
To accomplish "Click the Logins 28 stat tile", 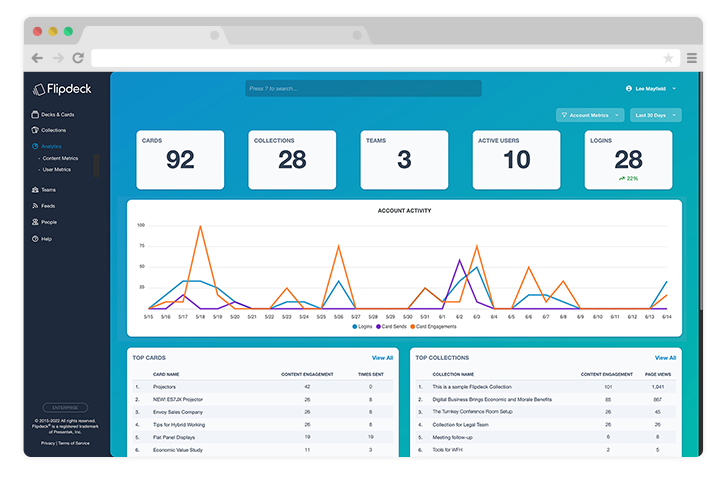I will [x=628, y=160].
